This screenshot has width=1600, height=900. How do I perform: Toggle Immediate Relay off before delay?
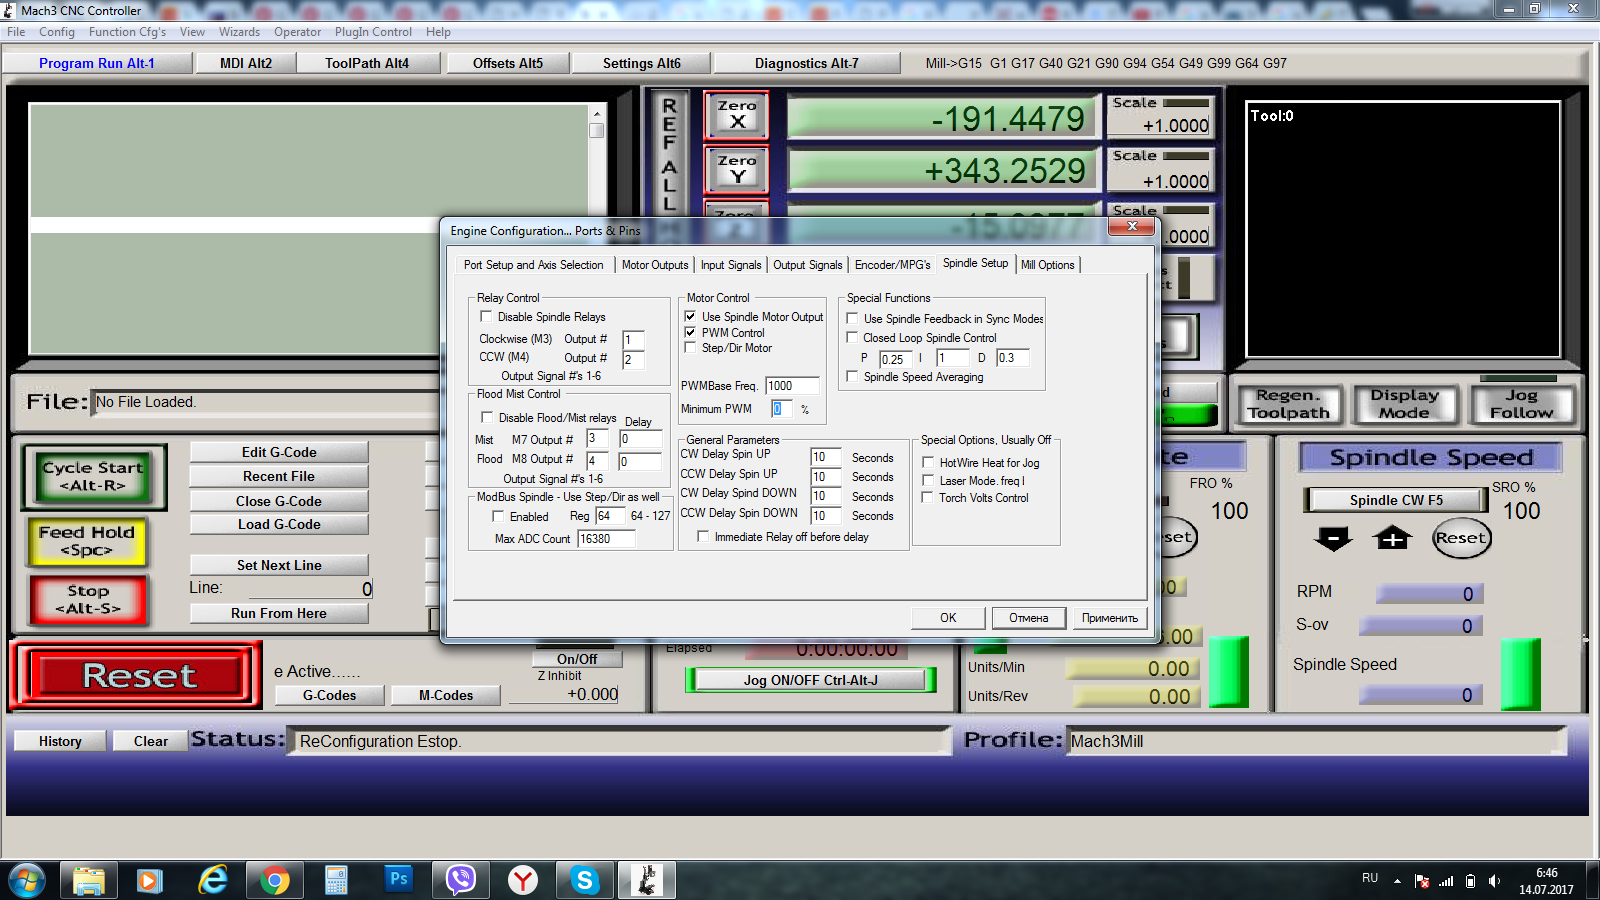[703, 536]
